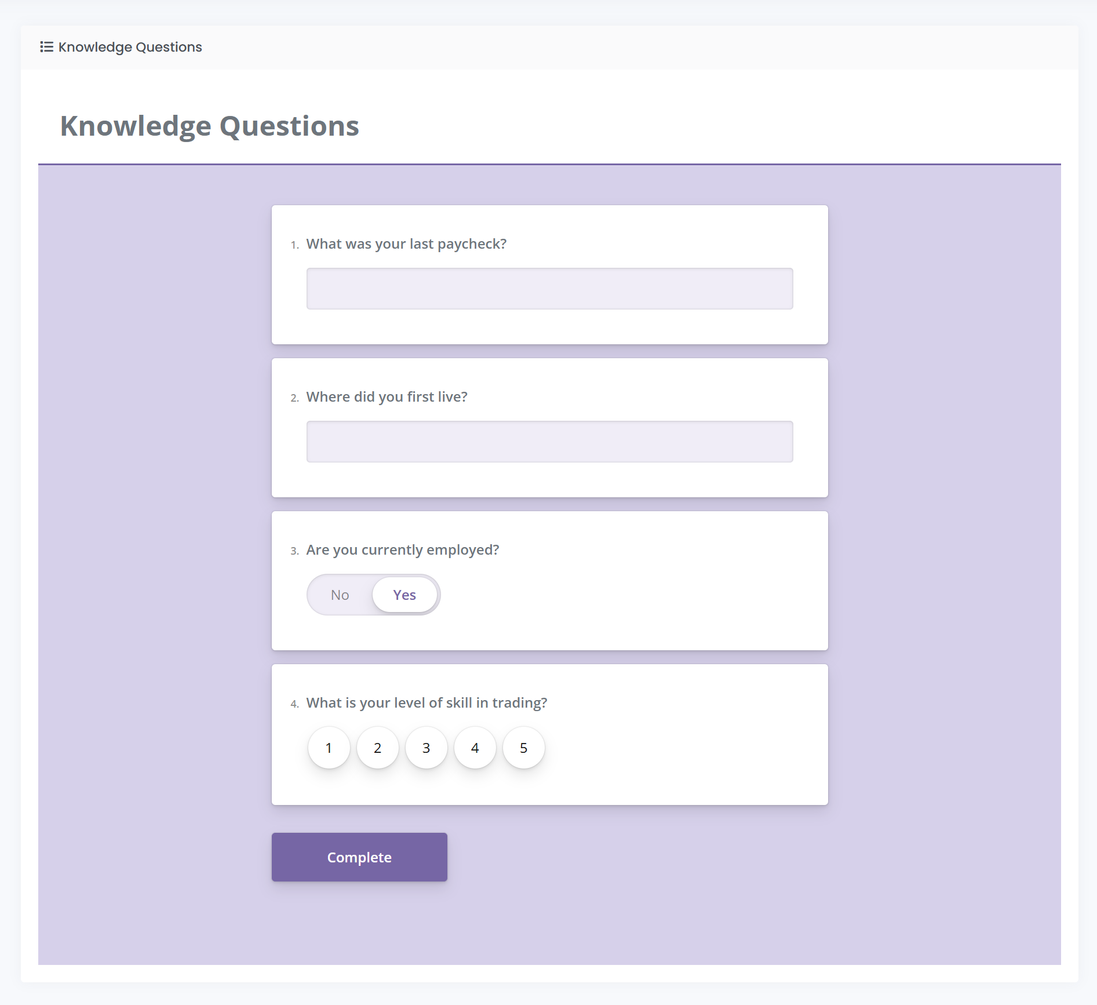Switch employment answer to No

point(340,595)
